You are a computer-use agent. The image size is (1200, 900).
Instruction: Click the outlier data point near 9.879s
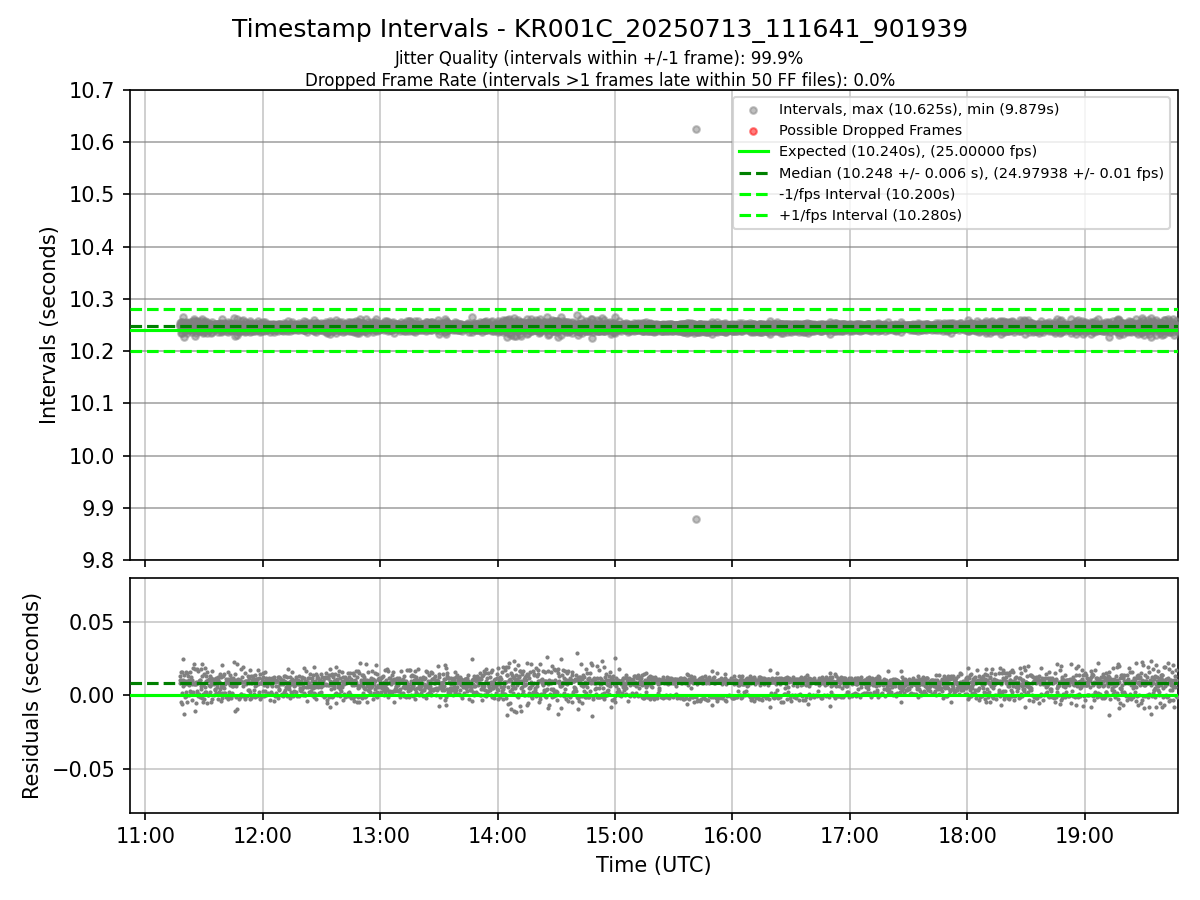[696, 519]
